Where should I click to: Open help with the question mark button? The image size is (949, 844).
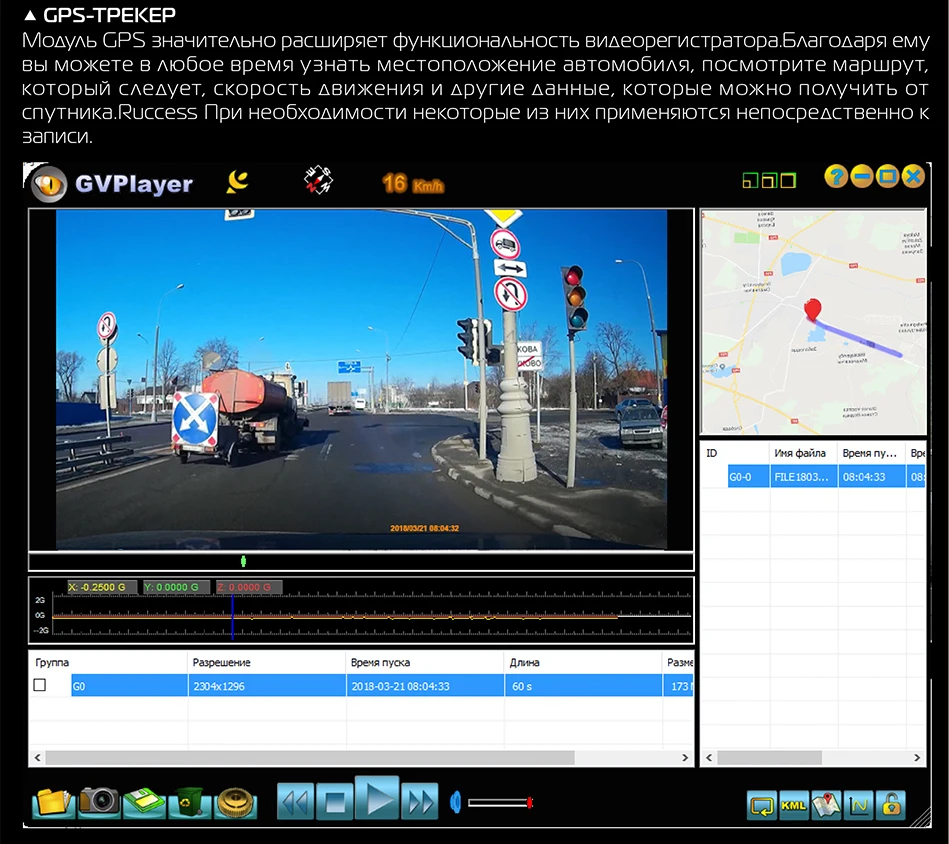click(836, 177)
